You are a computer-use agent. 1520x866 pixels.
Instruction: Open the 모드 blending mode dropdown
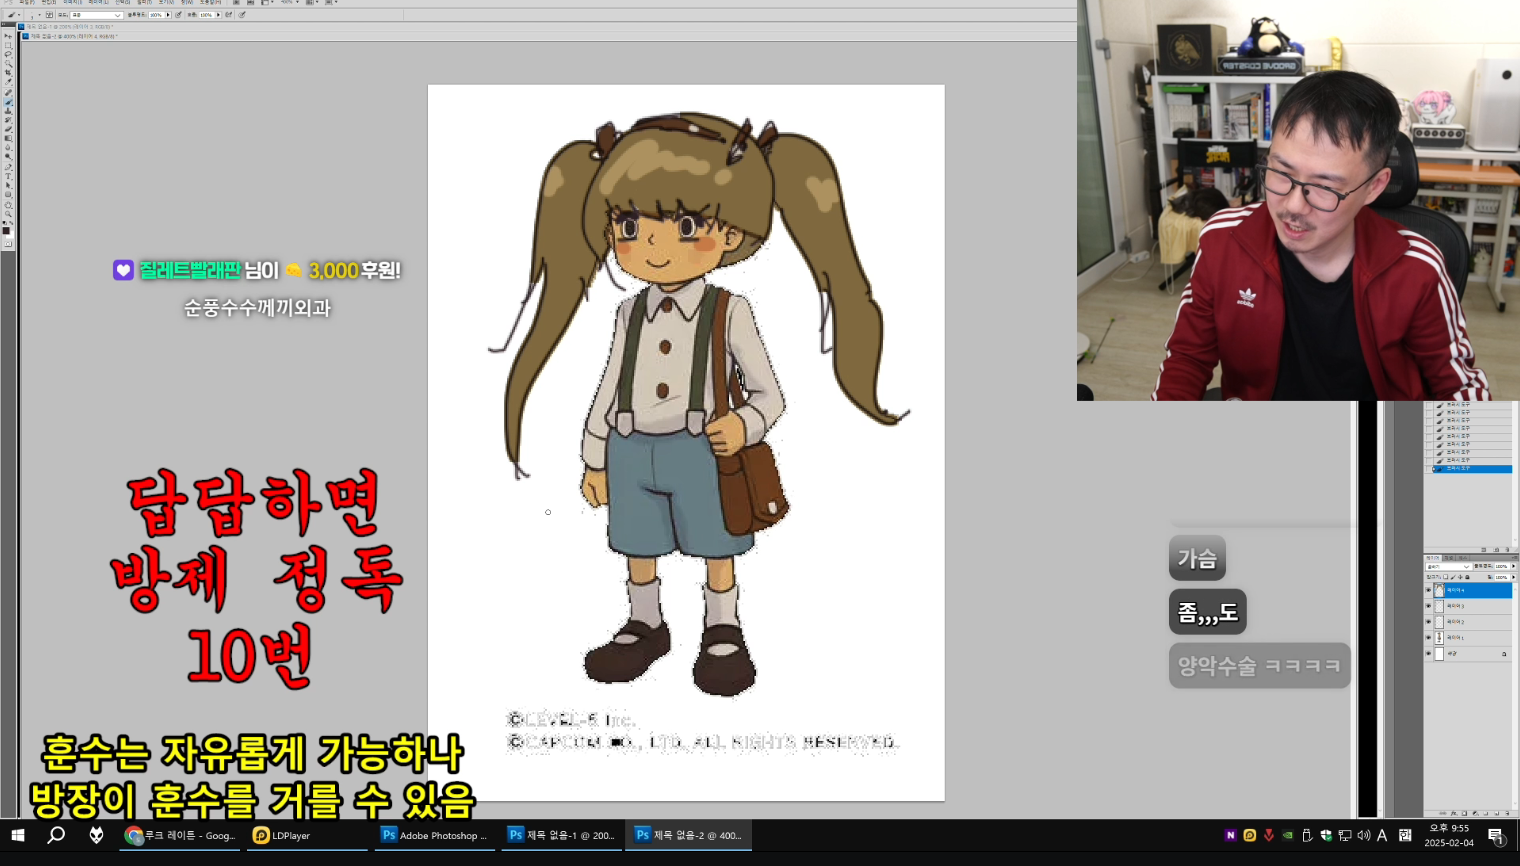click(x=96, y=15)
